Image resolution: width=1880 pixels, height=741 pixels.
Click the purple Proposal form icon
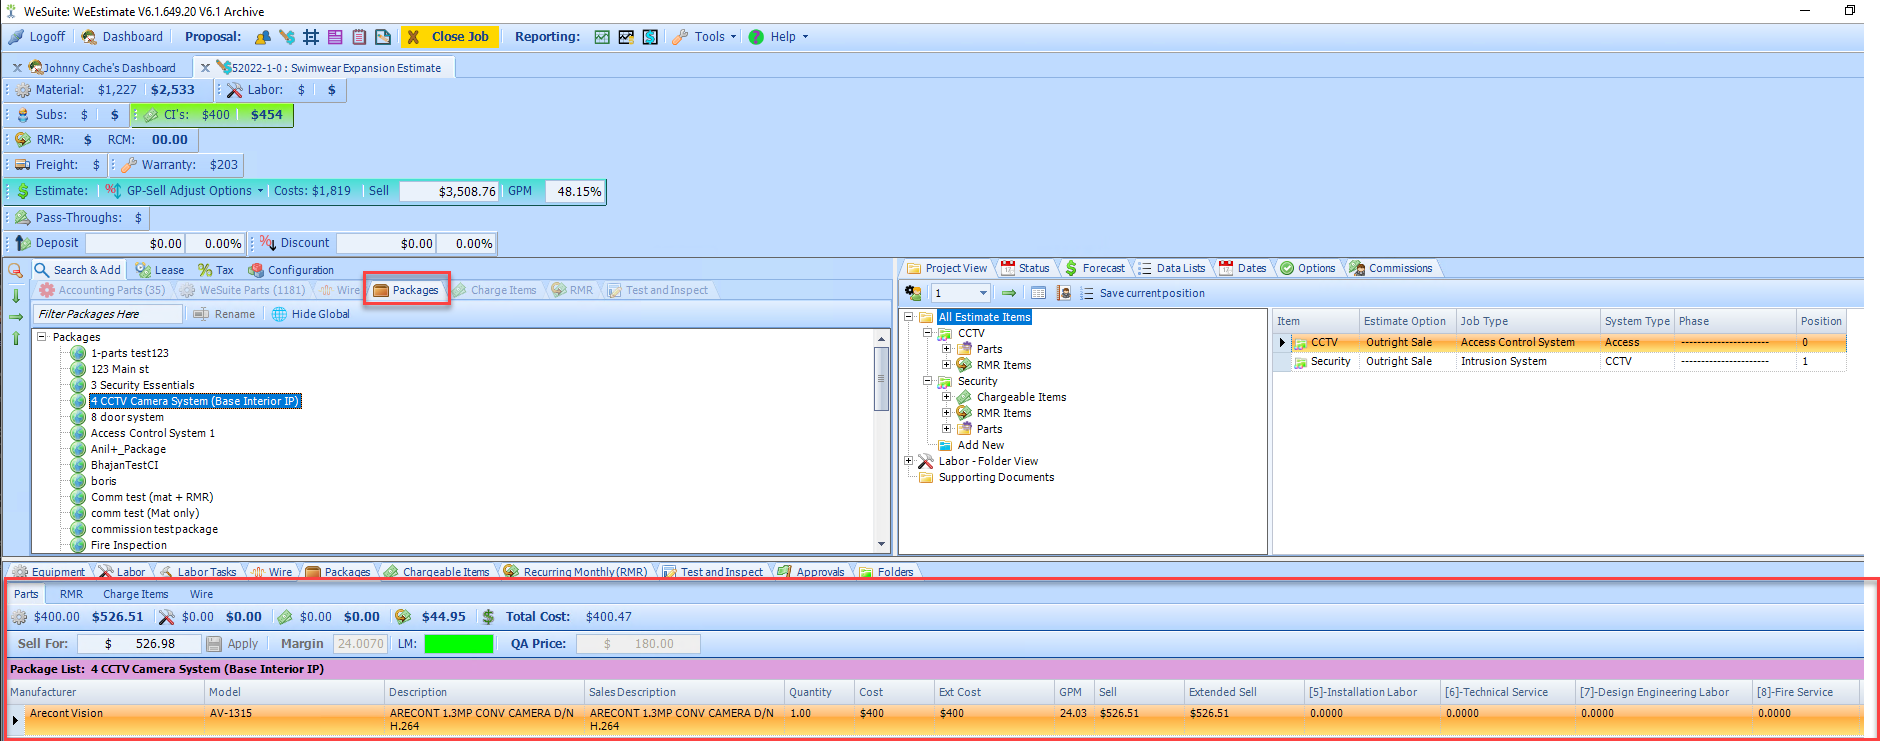point(335,37)
